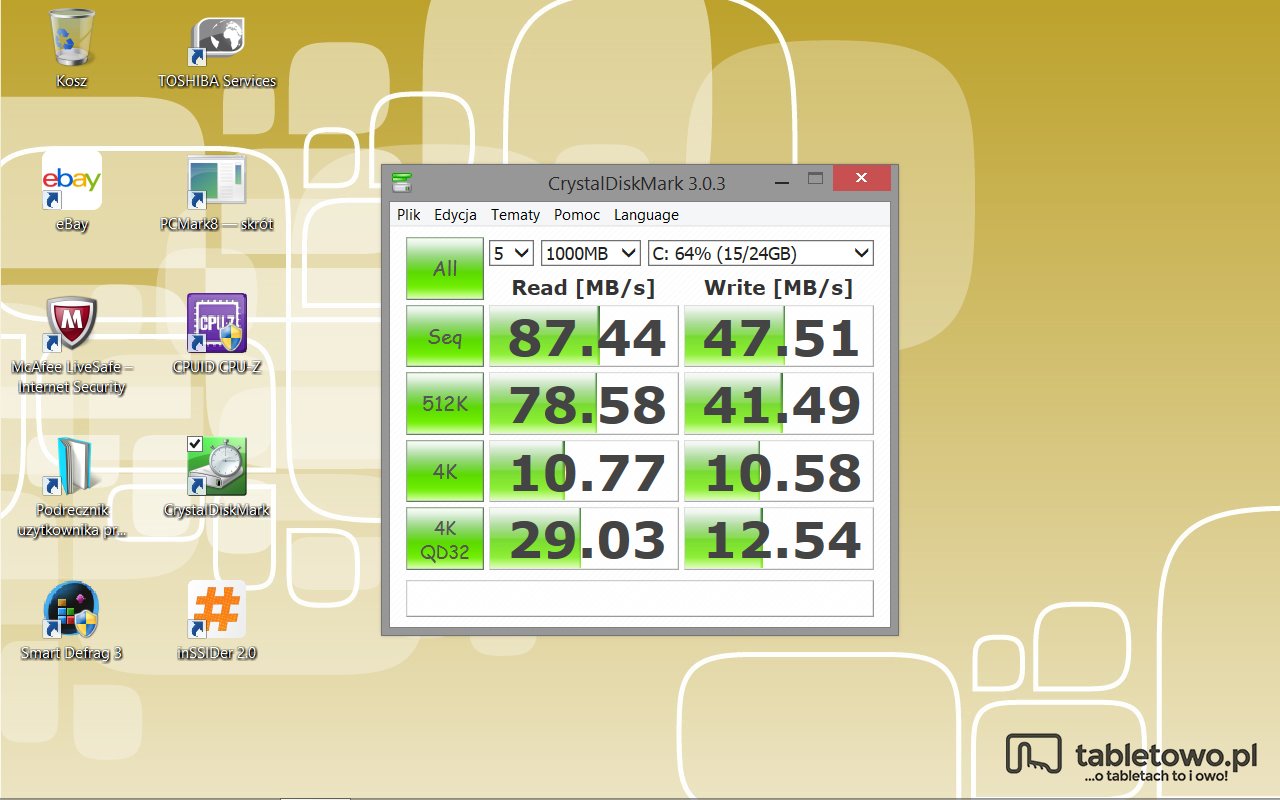Click the 512K read result 78.58
The height and width of the screenshot is (800, 1280).
(x=584, y=403)
